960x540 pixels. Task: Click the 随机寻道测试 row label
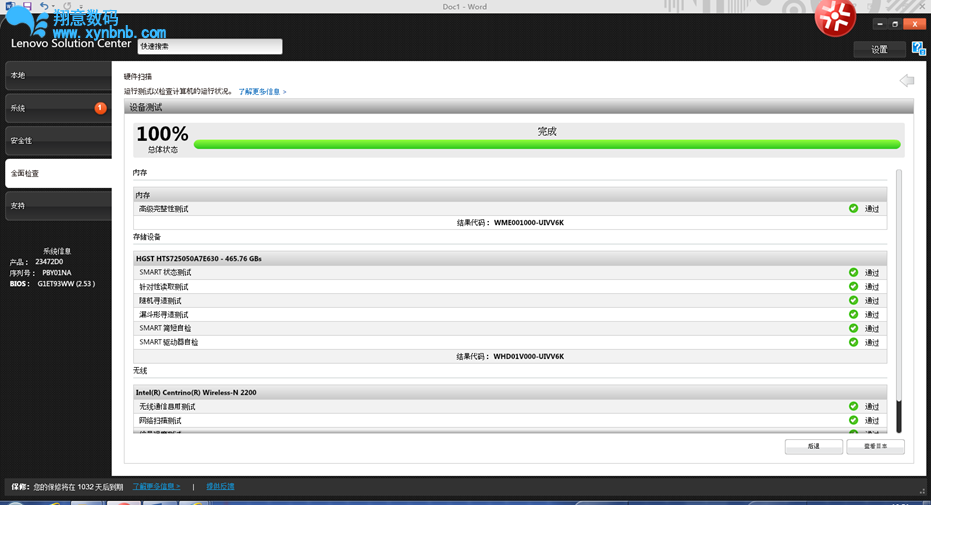point(160,301)
